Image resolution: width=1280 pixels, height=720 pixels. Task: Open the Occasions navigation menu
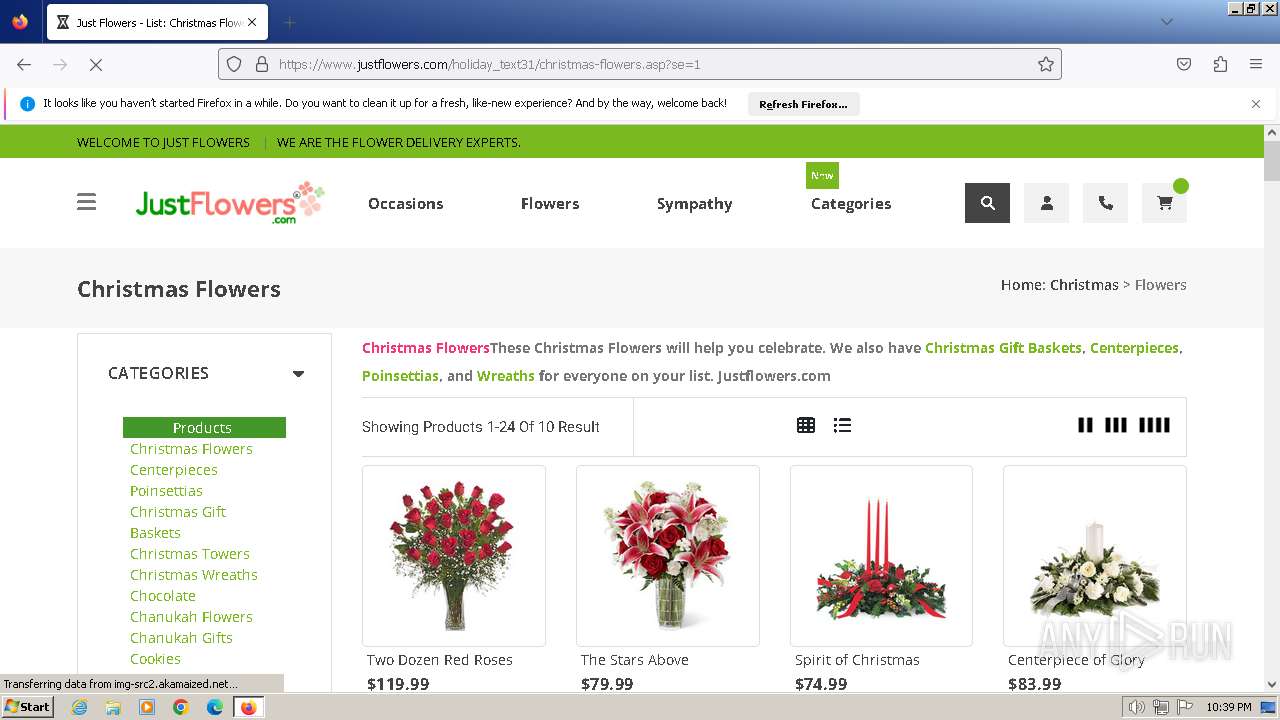405,203
